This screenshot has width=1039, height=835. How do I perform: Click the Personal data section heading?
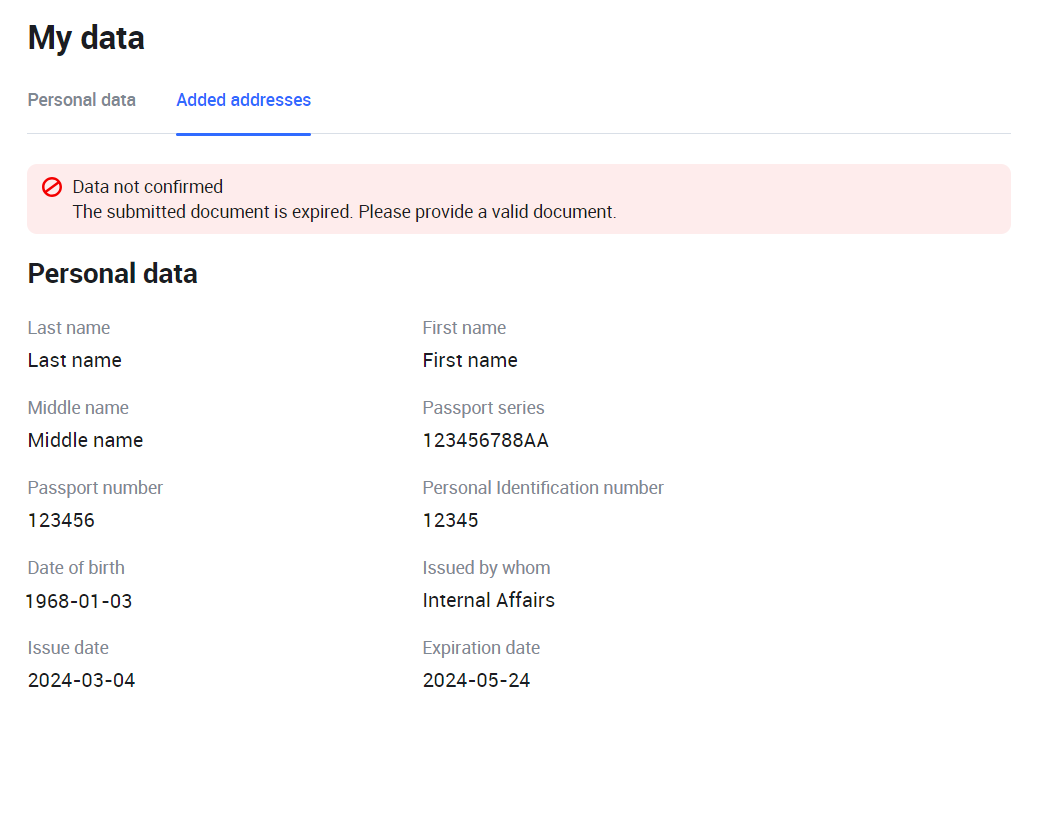(x=112, y=274)
